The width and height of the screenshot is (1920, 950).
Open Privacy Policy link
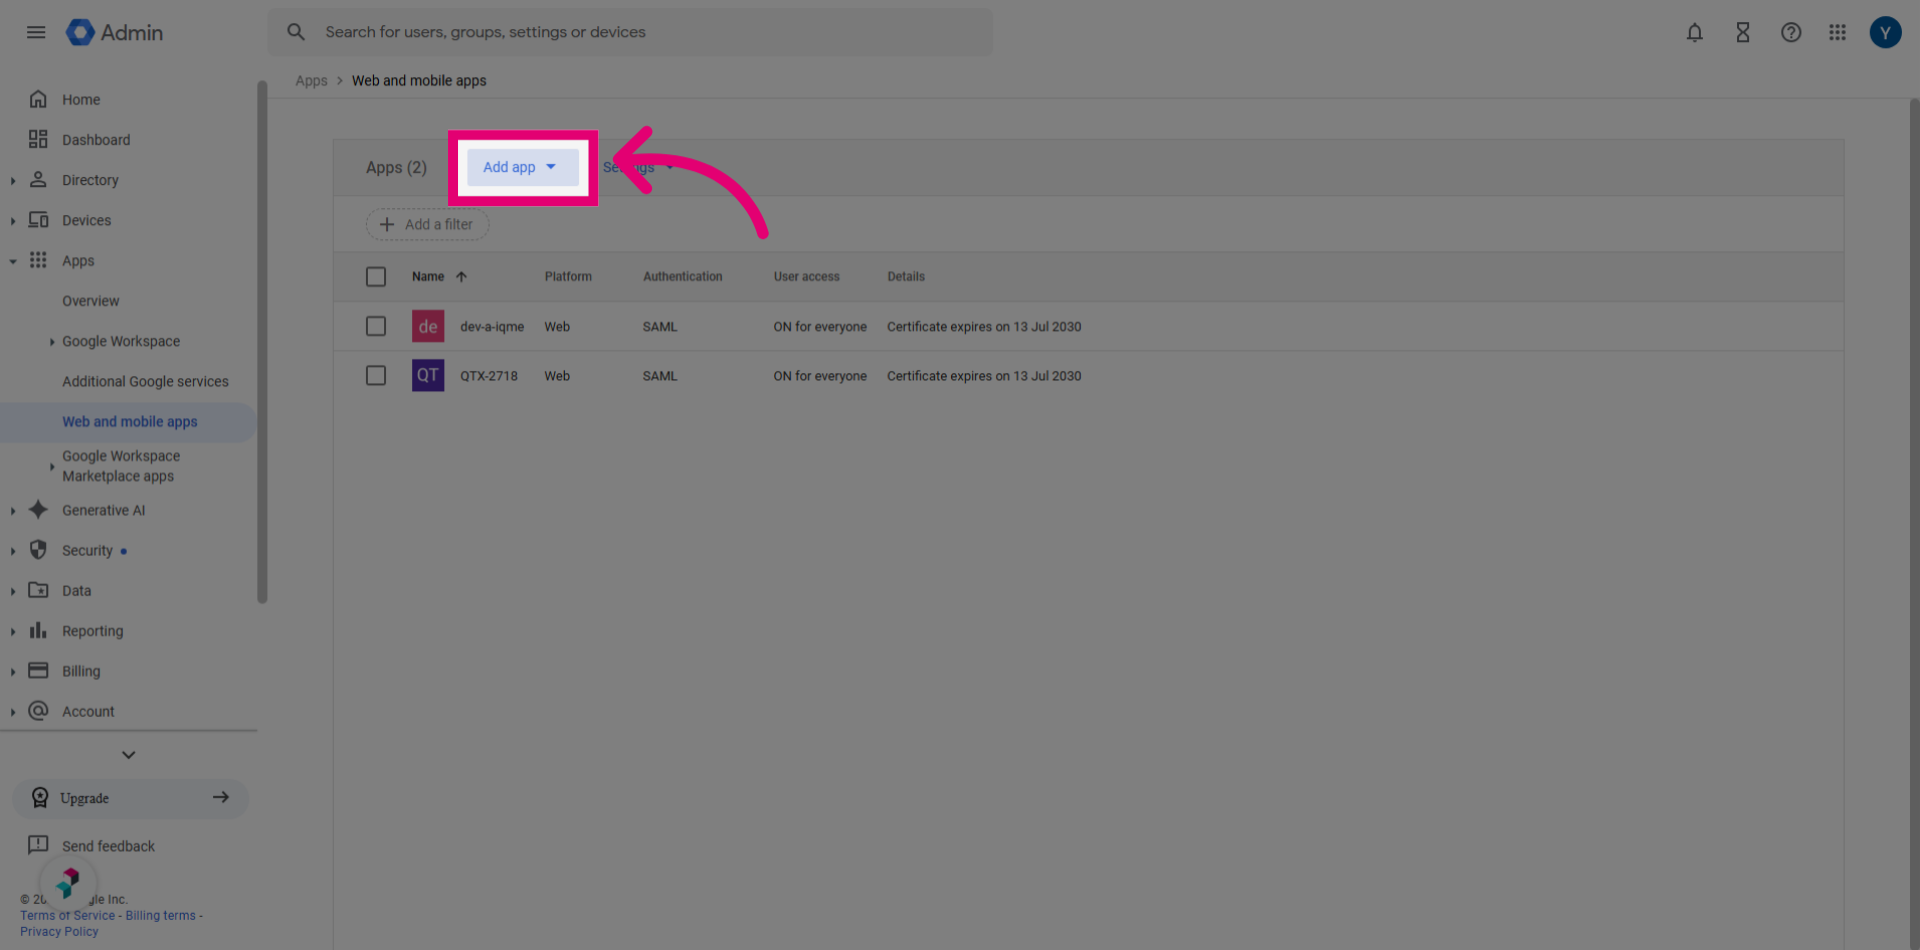(59, 931)
